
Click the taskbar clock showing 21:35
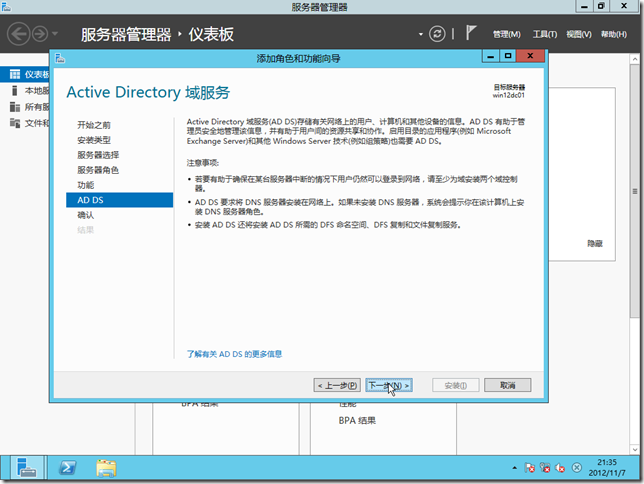coord(607,468)
